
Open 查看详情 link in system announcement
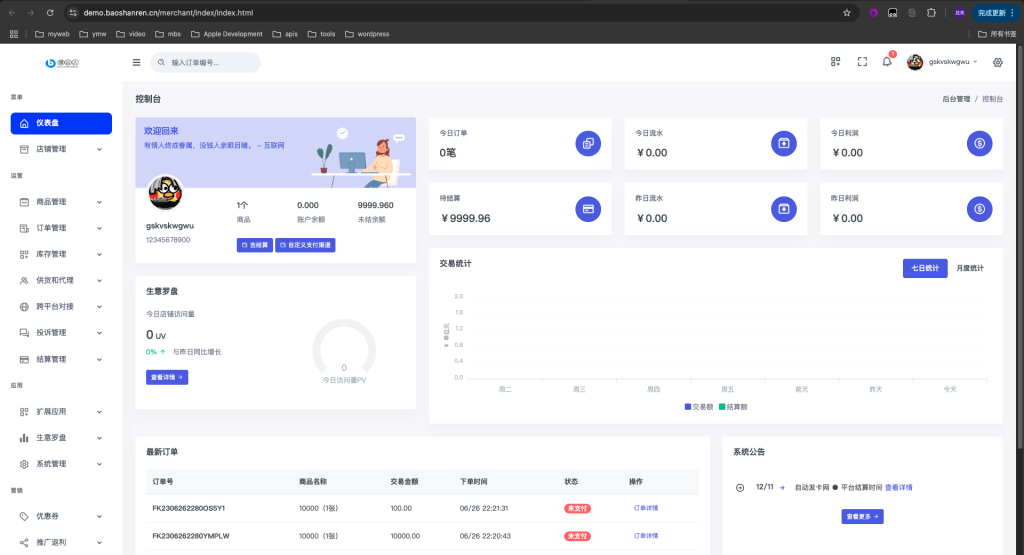pos(899,488)
